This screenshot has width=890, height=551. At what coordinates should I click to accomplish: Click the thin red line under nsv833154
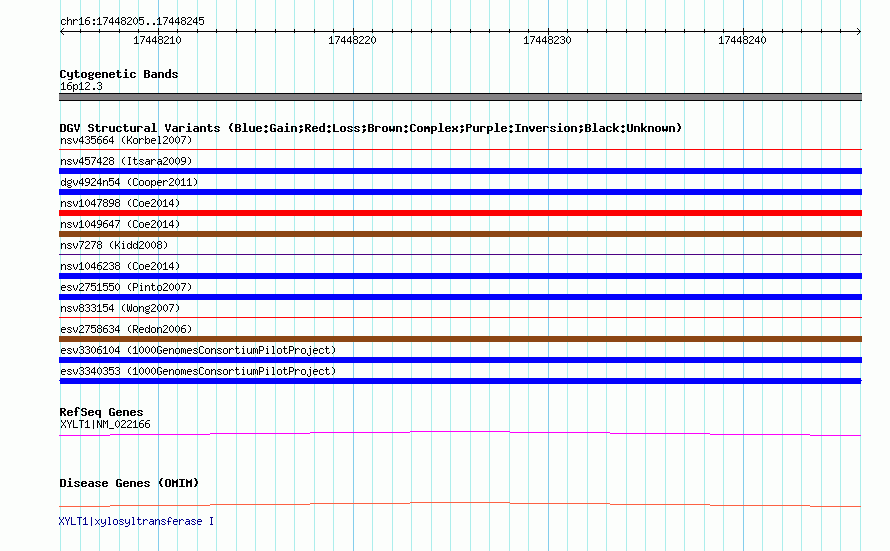[x=460, y=318]
